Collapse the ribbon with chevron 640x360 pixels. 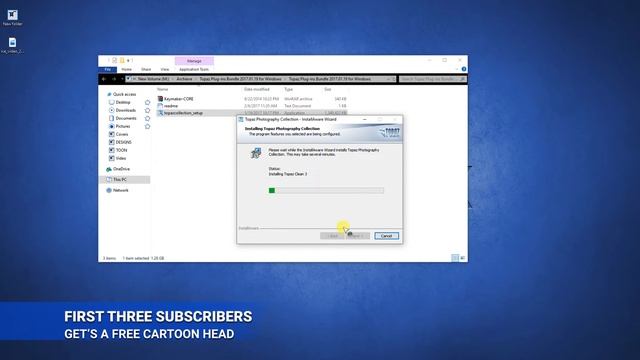457,69
